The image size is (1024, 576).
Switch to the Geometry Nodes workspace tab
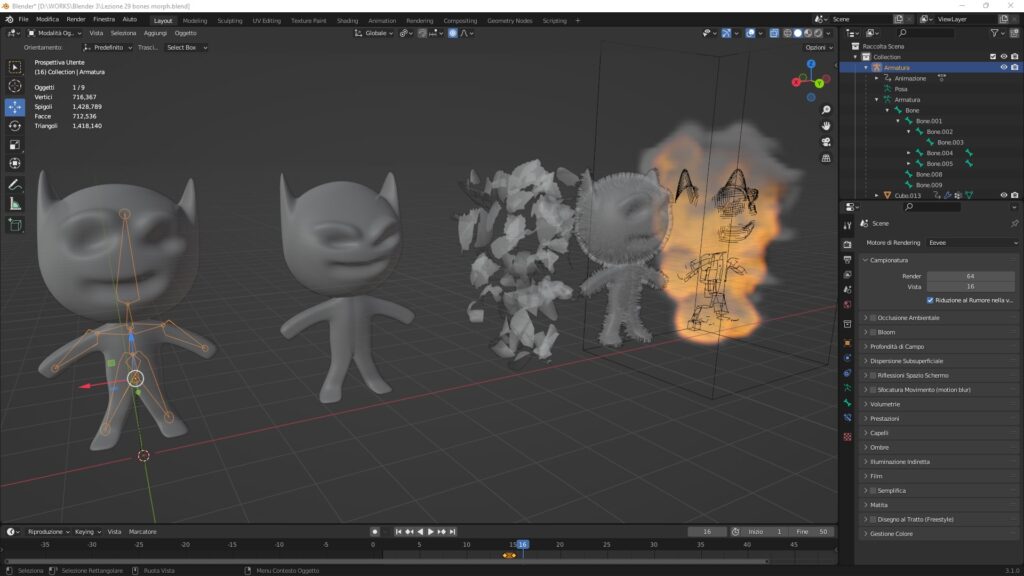tap(509, 21)
